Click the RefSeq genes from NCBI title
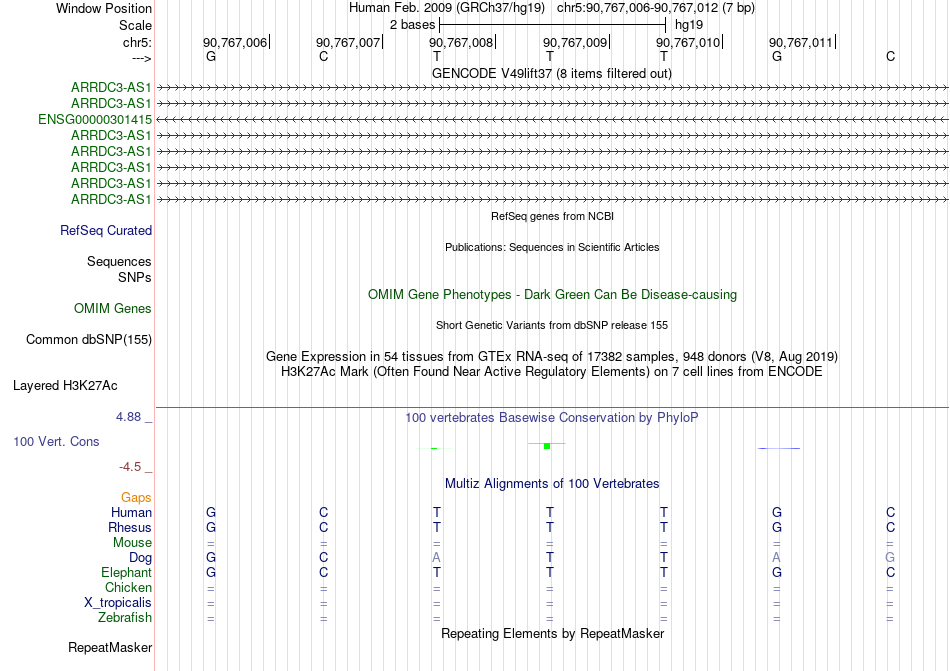The height and width of the screenshot is (671, 950). tap(553, 216)
